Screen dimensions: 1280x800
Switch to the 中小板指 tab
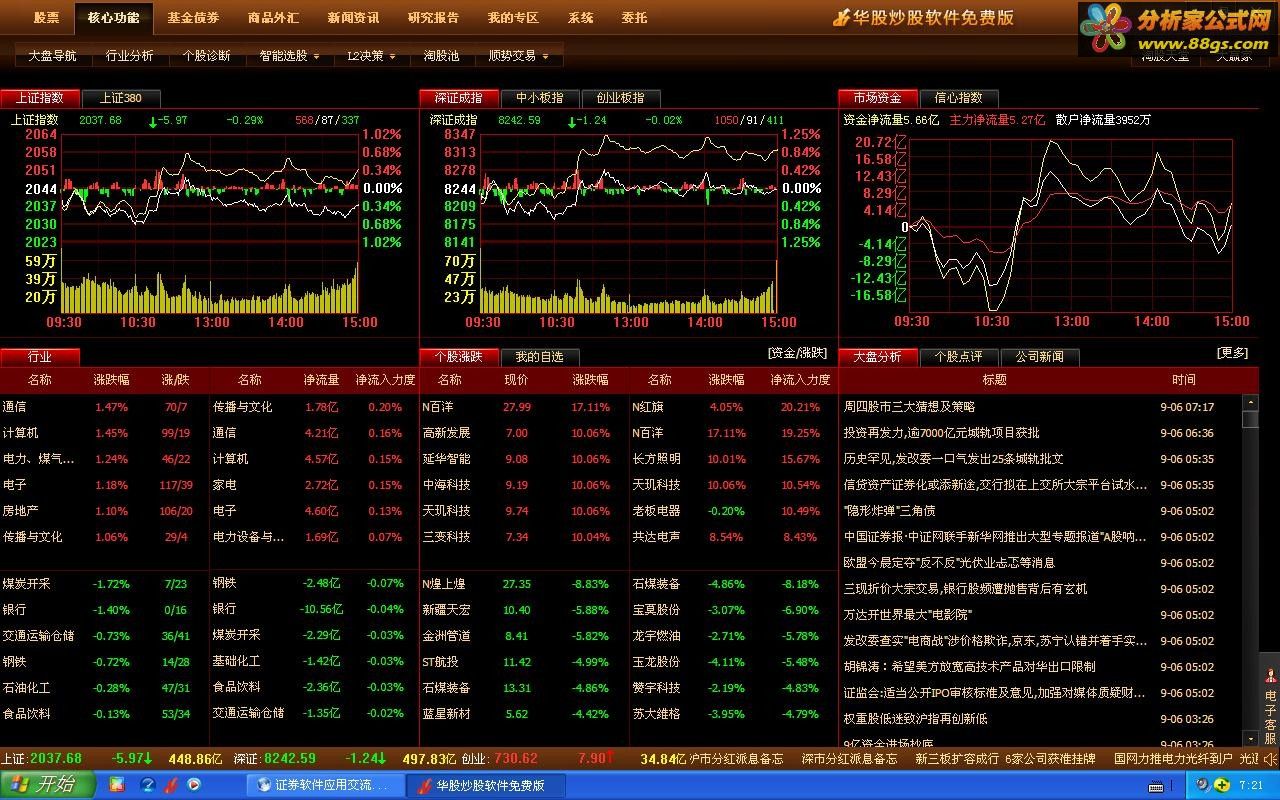tap(540, 98)
